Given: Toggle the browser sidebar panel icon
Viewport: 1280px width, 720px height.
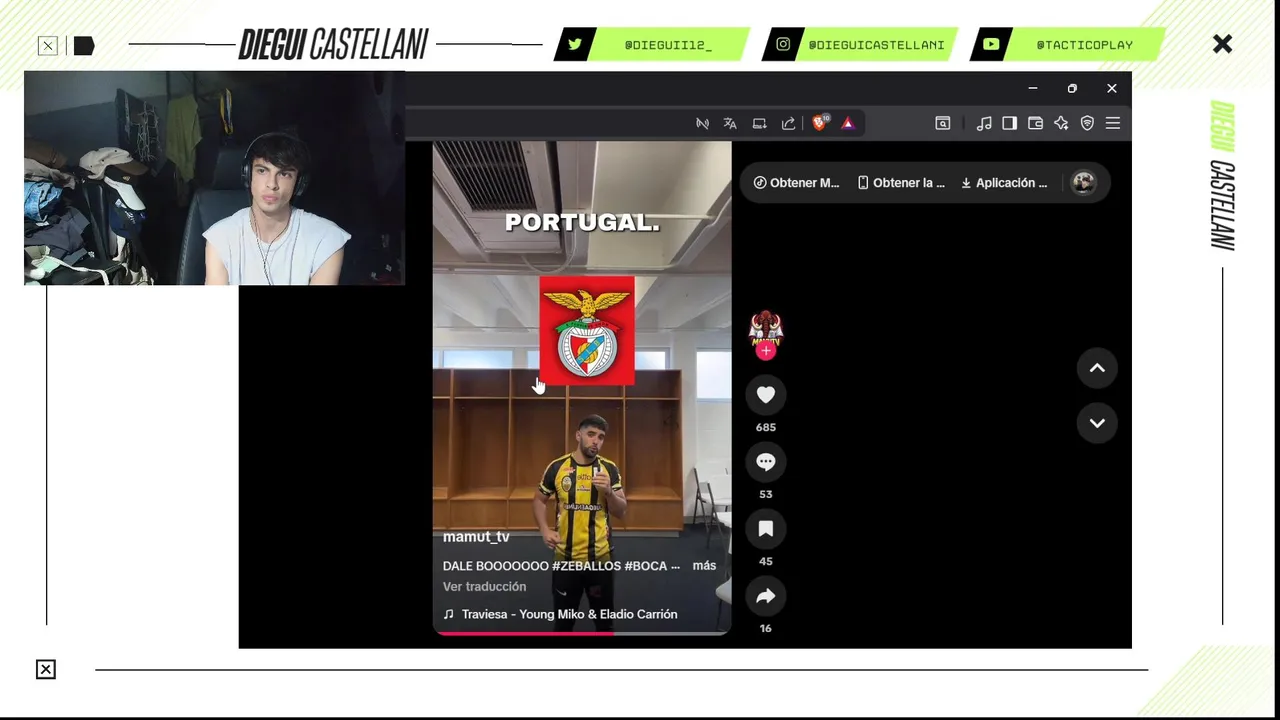Looking at the screenshot, I should pyautogui.click(x=1009, y=123).
